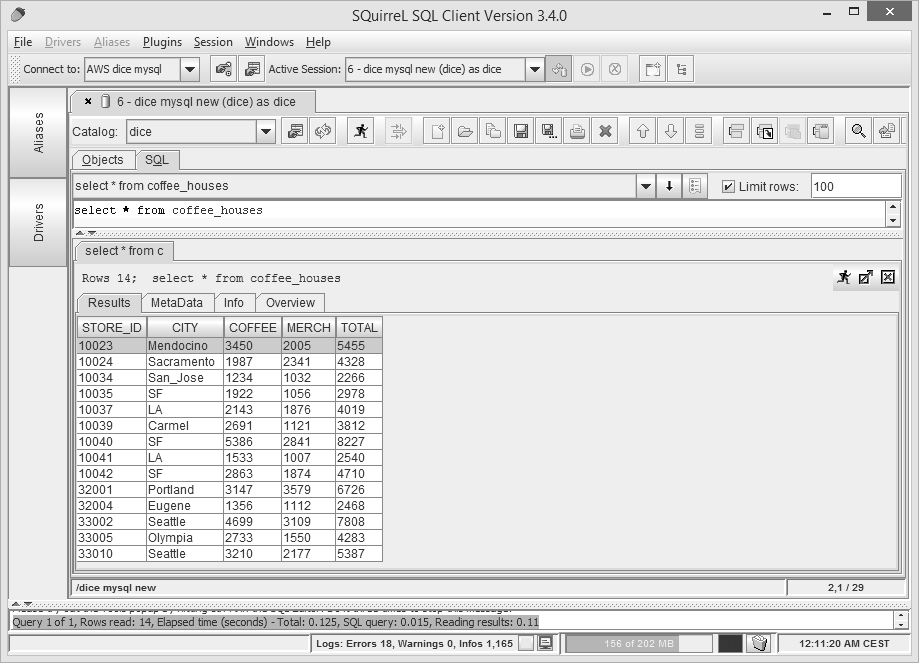
Task: Click the print file icon
Action: tap(577, 131)
